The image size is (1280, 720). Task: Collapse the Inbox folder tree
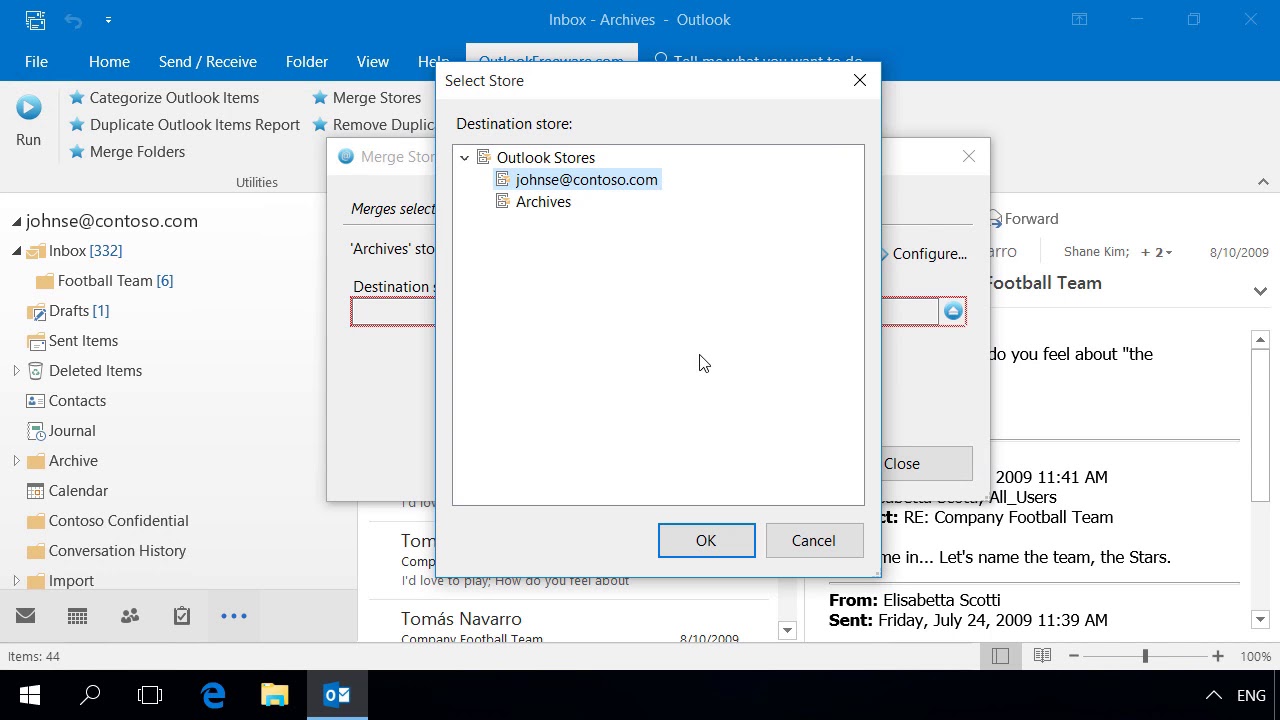pyautogui.click(x=17, y=252)
